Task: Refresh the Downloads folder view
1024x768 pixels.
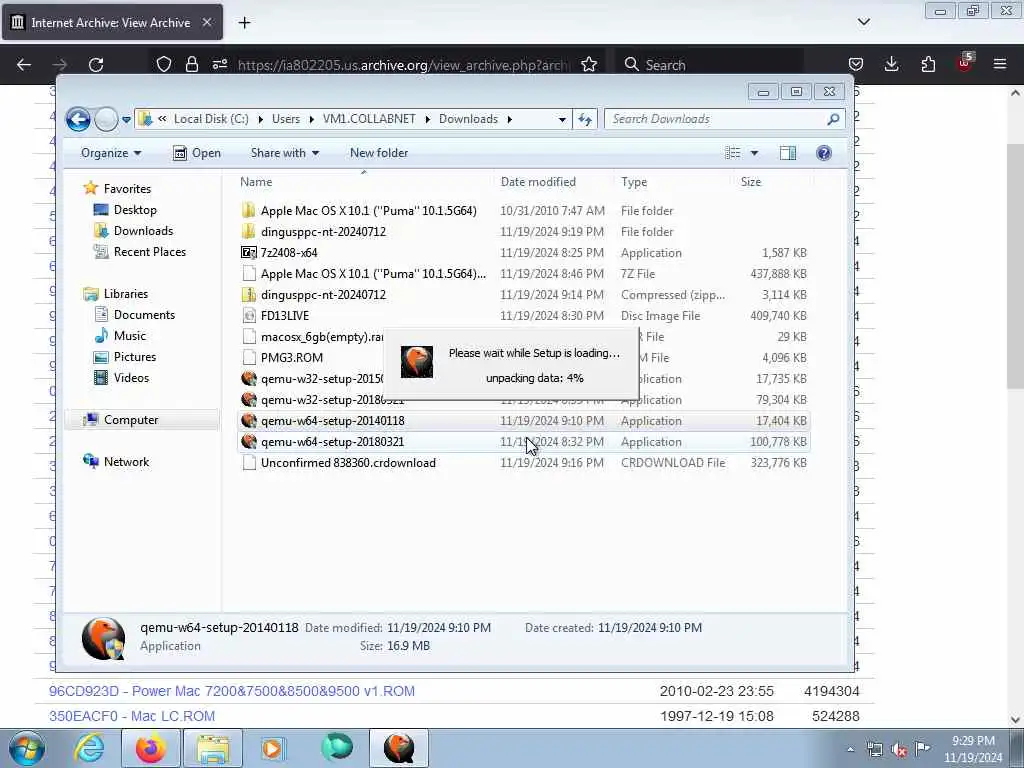Action: coord(585,119)
